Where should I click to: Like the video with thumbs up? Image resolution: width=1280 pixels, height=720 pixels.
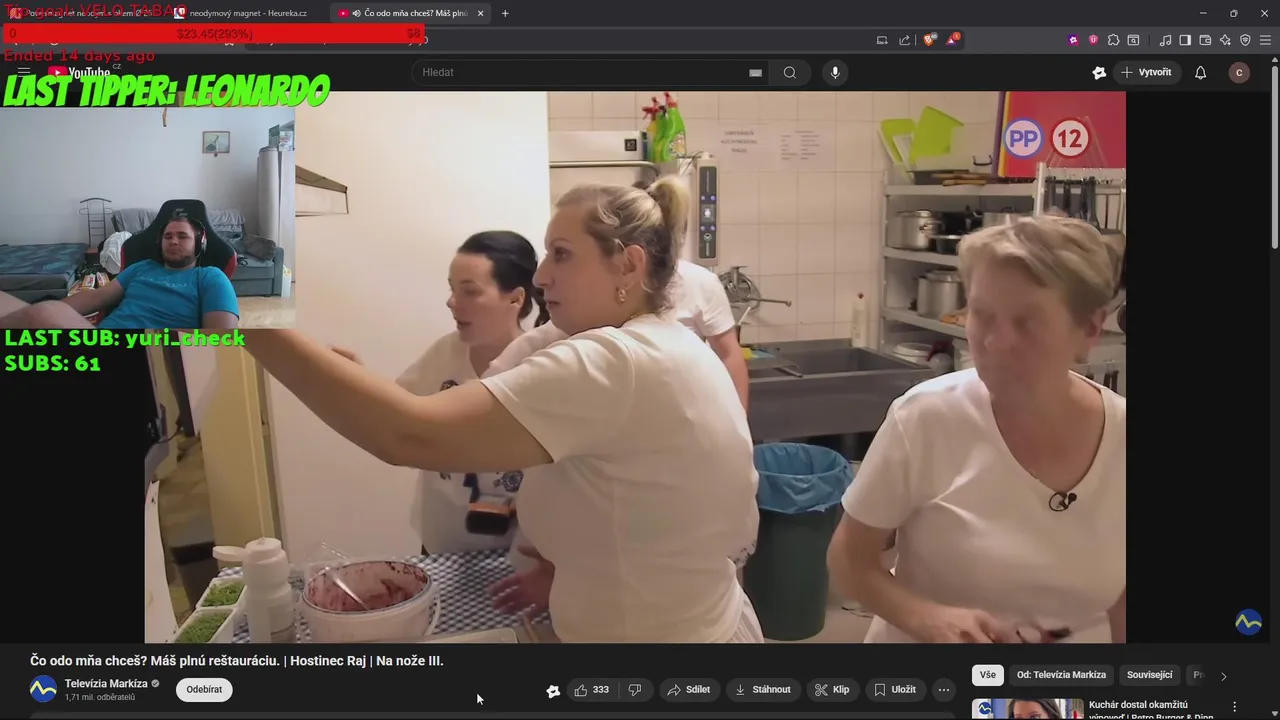point(592,690)
